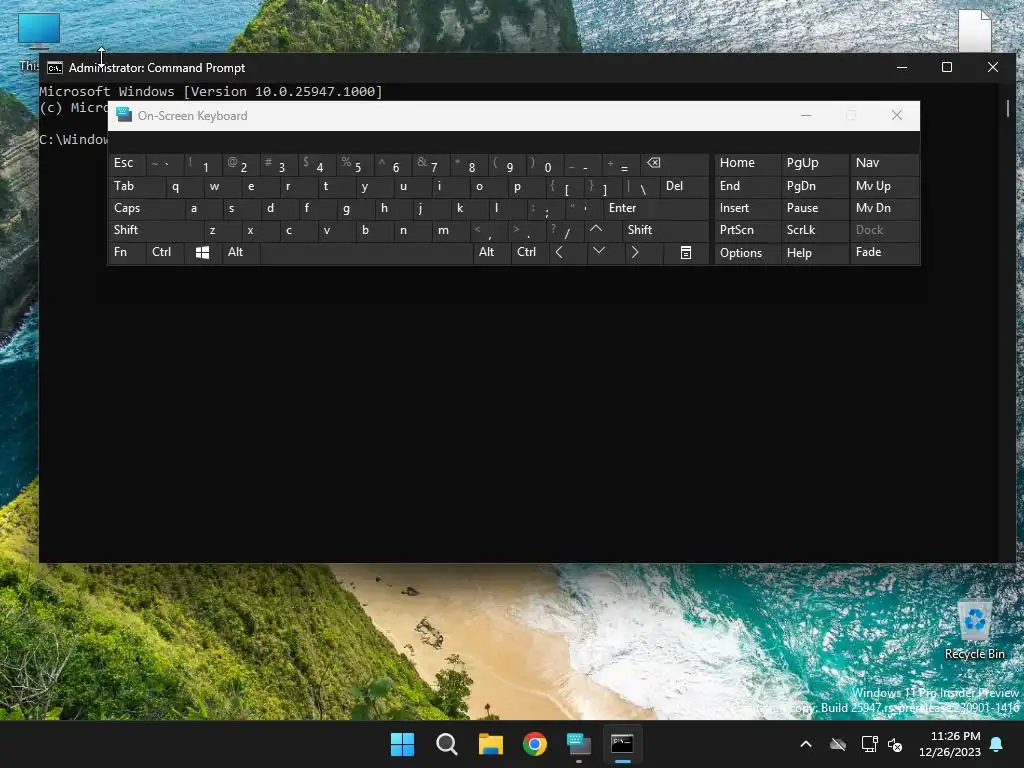Maximize the Command Prompt window
The height and width of the screenshot is (768, 1024).
pos(947,67)
